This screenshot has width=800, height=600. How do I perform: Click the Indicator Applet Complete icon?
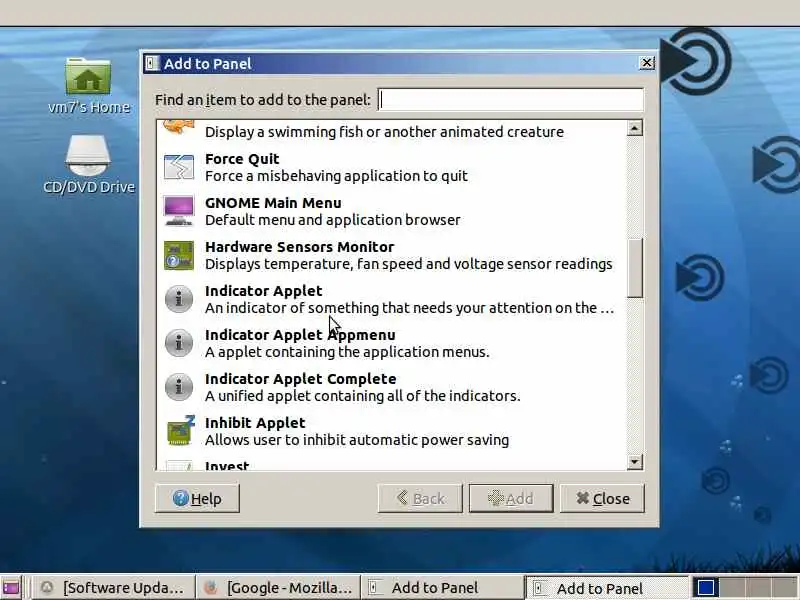tap(179, 387)
